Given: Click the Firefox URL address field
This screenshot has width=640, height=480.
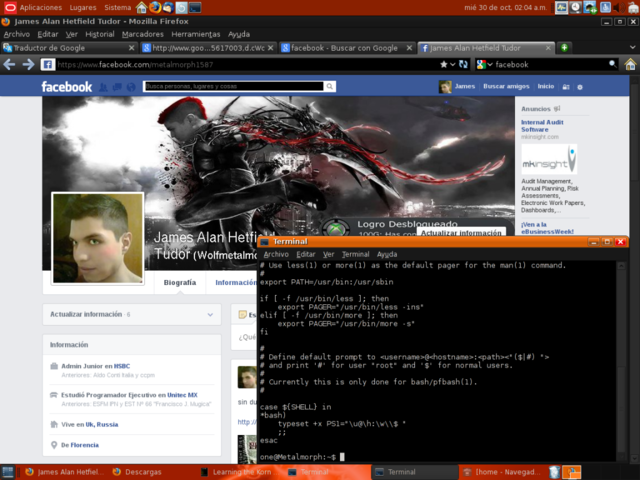Looking at the screenshot, I should [x=245, y=64].
